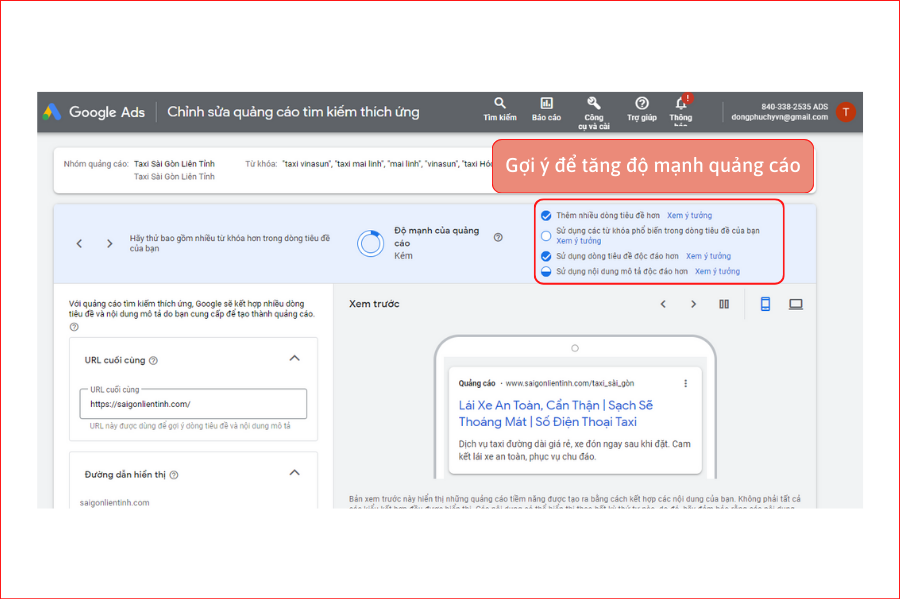Toggle Sử dụng dòng tiêu đề độc đáo hơn check

coord(546,256)
